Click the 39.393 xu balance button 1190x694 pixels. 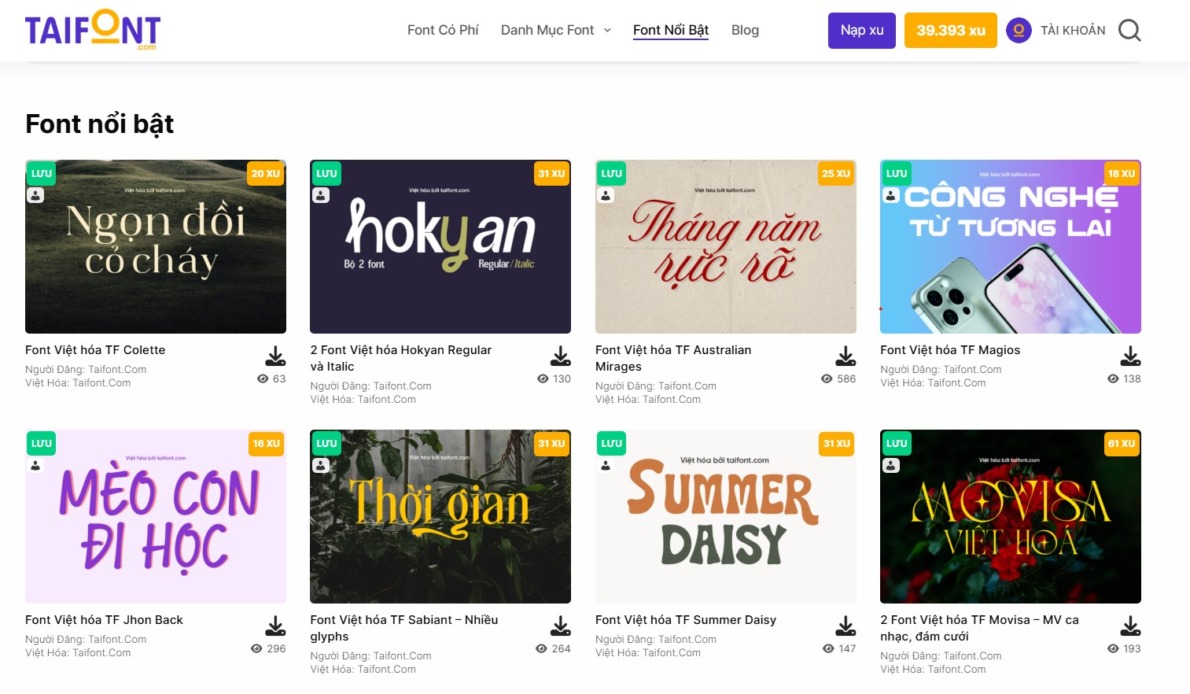tap(950, 30)
